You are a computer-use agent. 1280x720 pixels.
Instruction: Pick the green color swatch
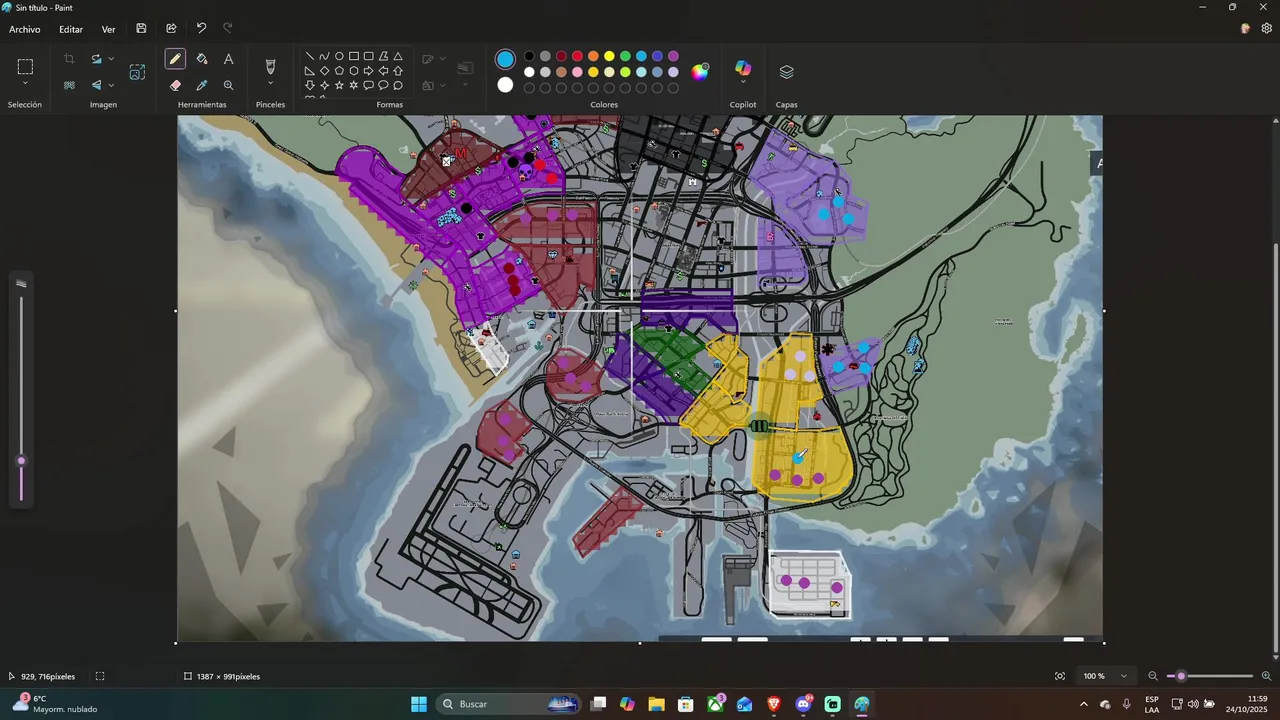(626, 56)
